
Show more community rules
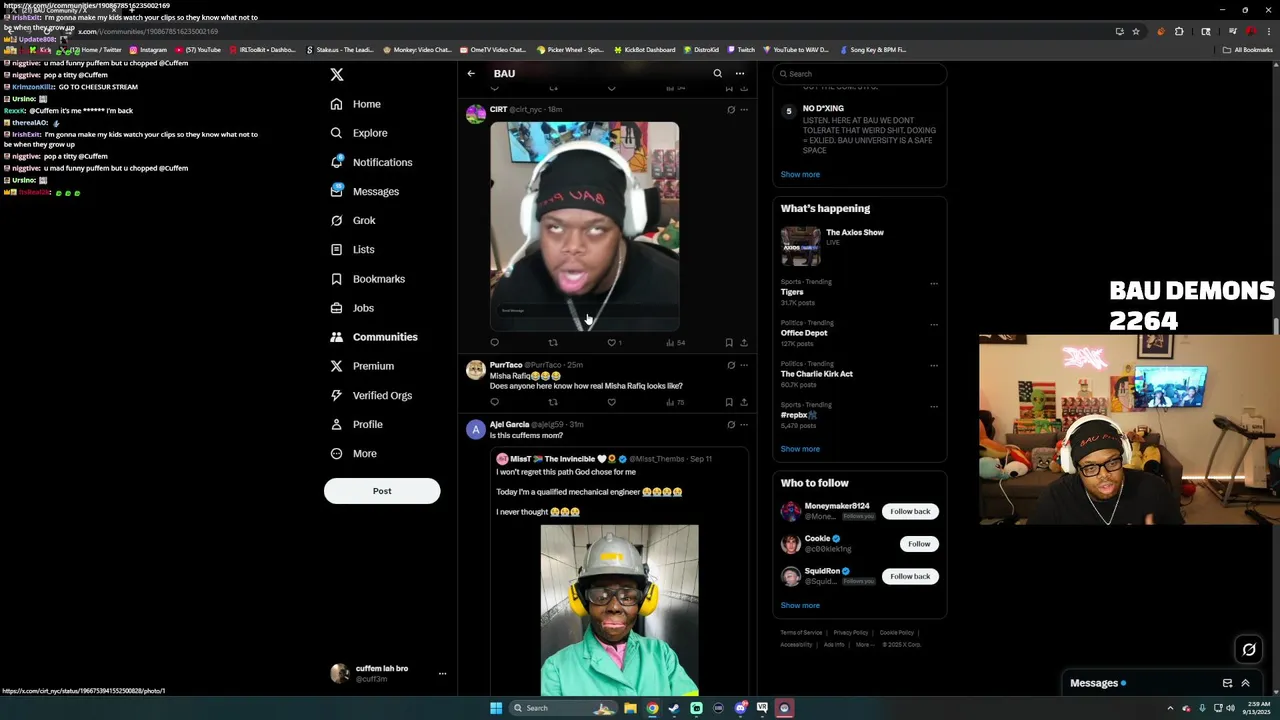800,174
